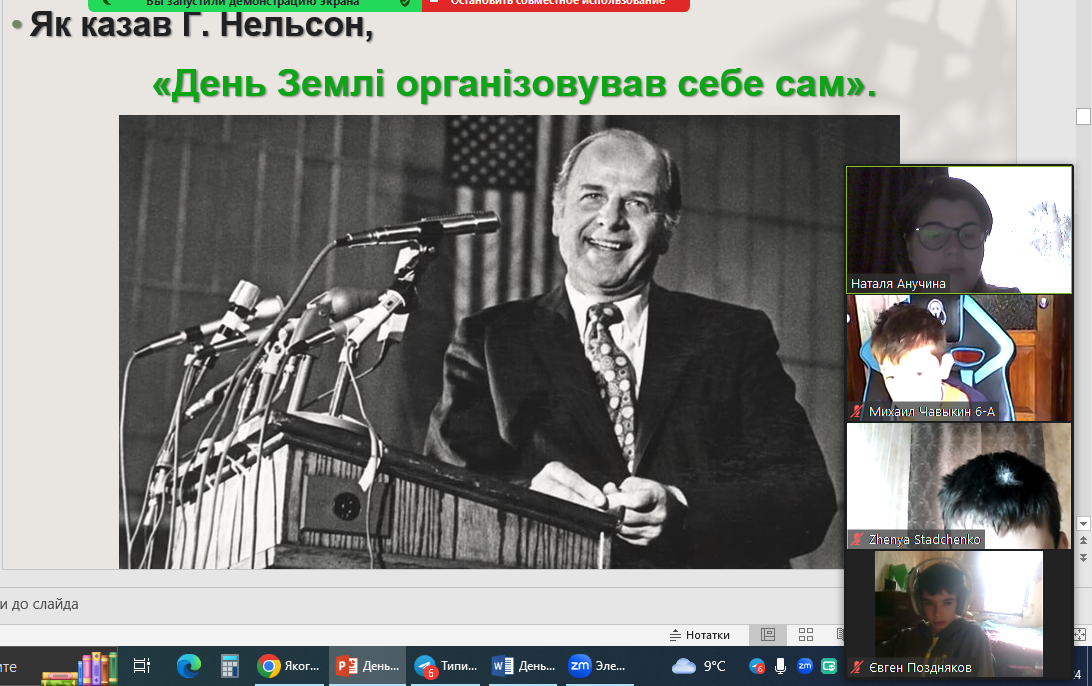This screenshot has height=686, width=1092.
Task: Open Calculator from taskbar
Action: coord(229,666)
